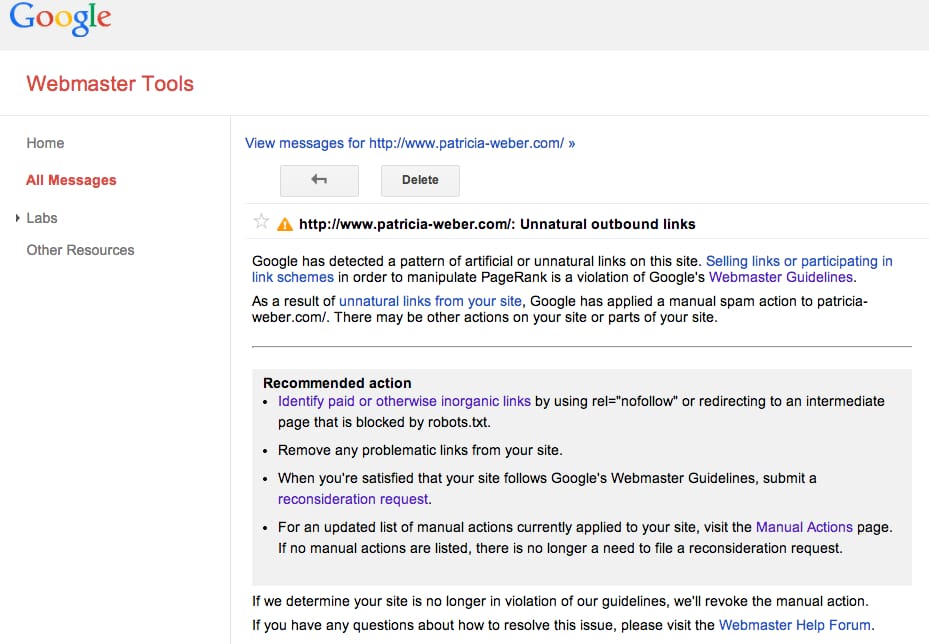Viewport: 929px width, 644px height.
Task: Select All Messages in sidebar
Action: [71, 180]
